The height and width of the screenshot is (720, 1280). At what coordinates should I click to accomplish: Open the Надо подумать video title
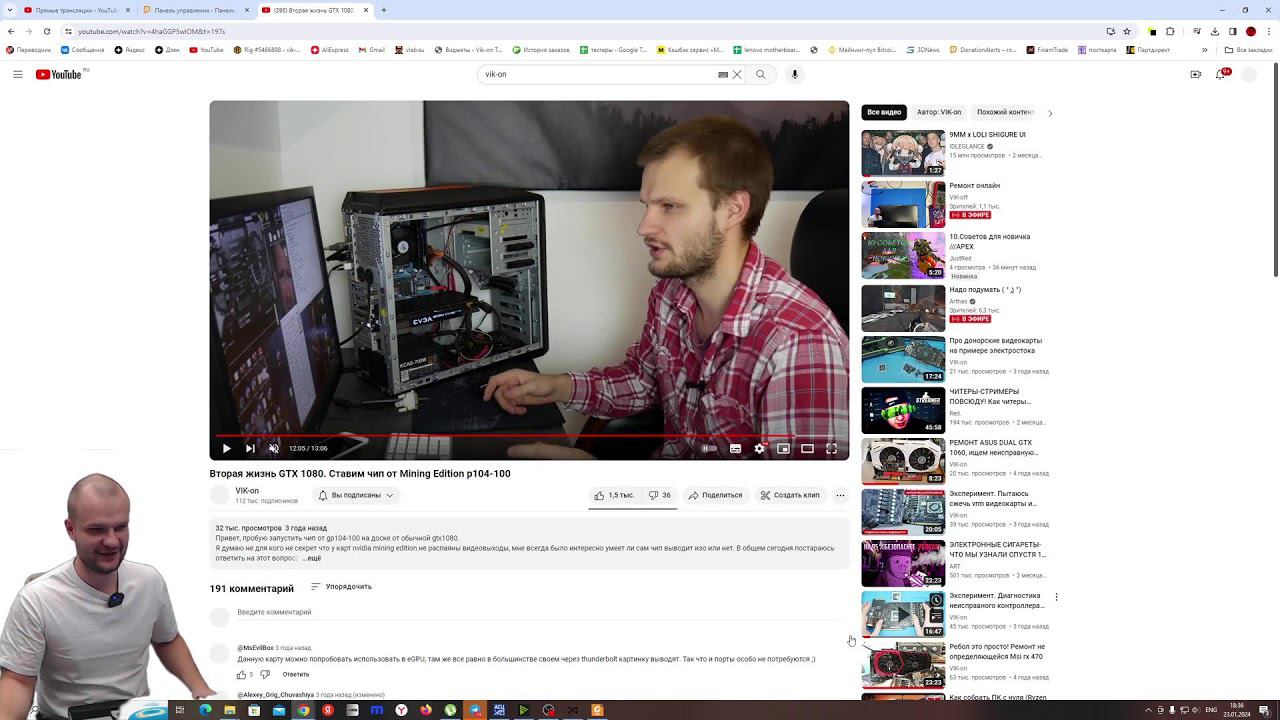tap(985, 290)
